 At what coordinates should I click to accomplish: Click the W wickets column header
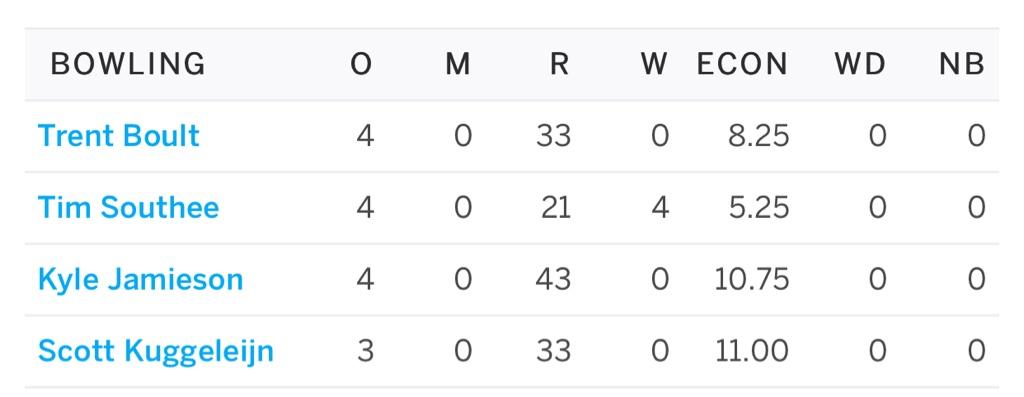tap(654, 65)
